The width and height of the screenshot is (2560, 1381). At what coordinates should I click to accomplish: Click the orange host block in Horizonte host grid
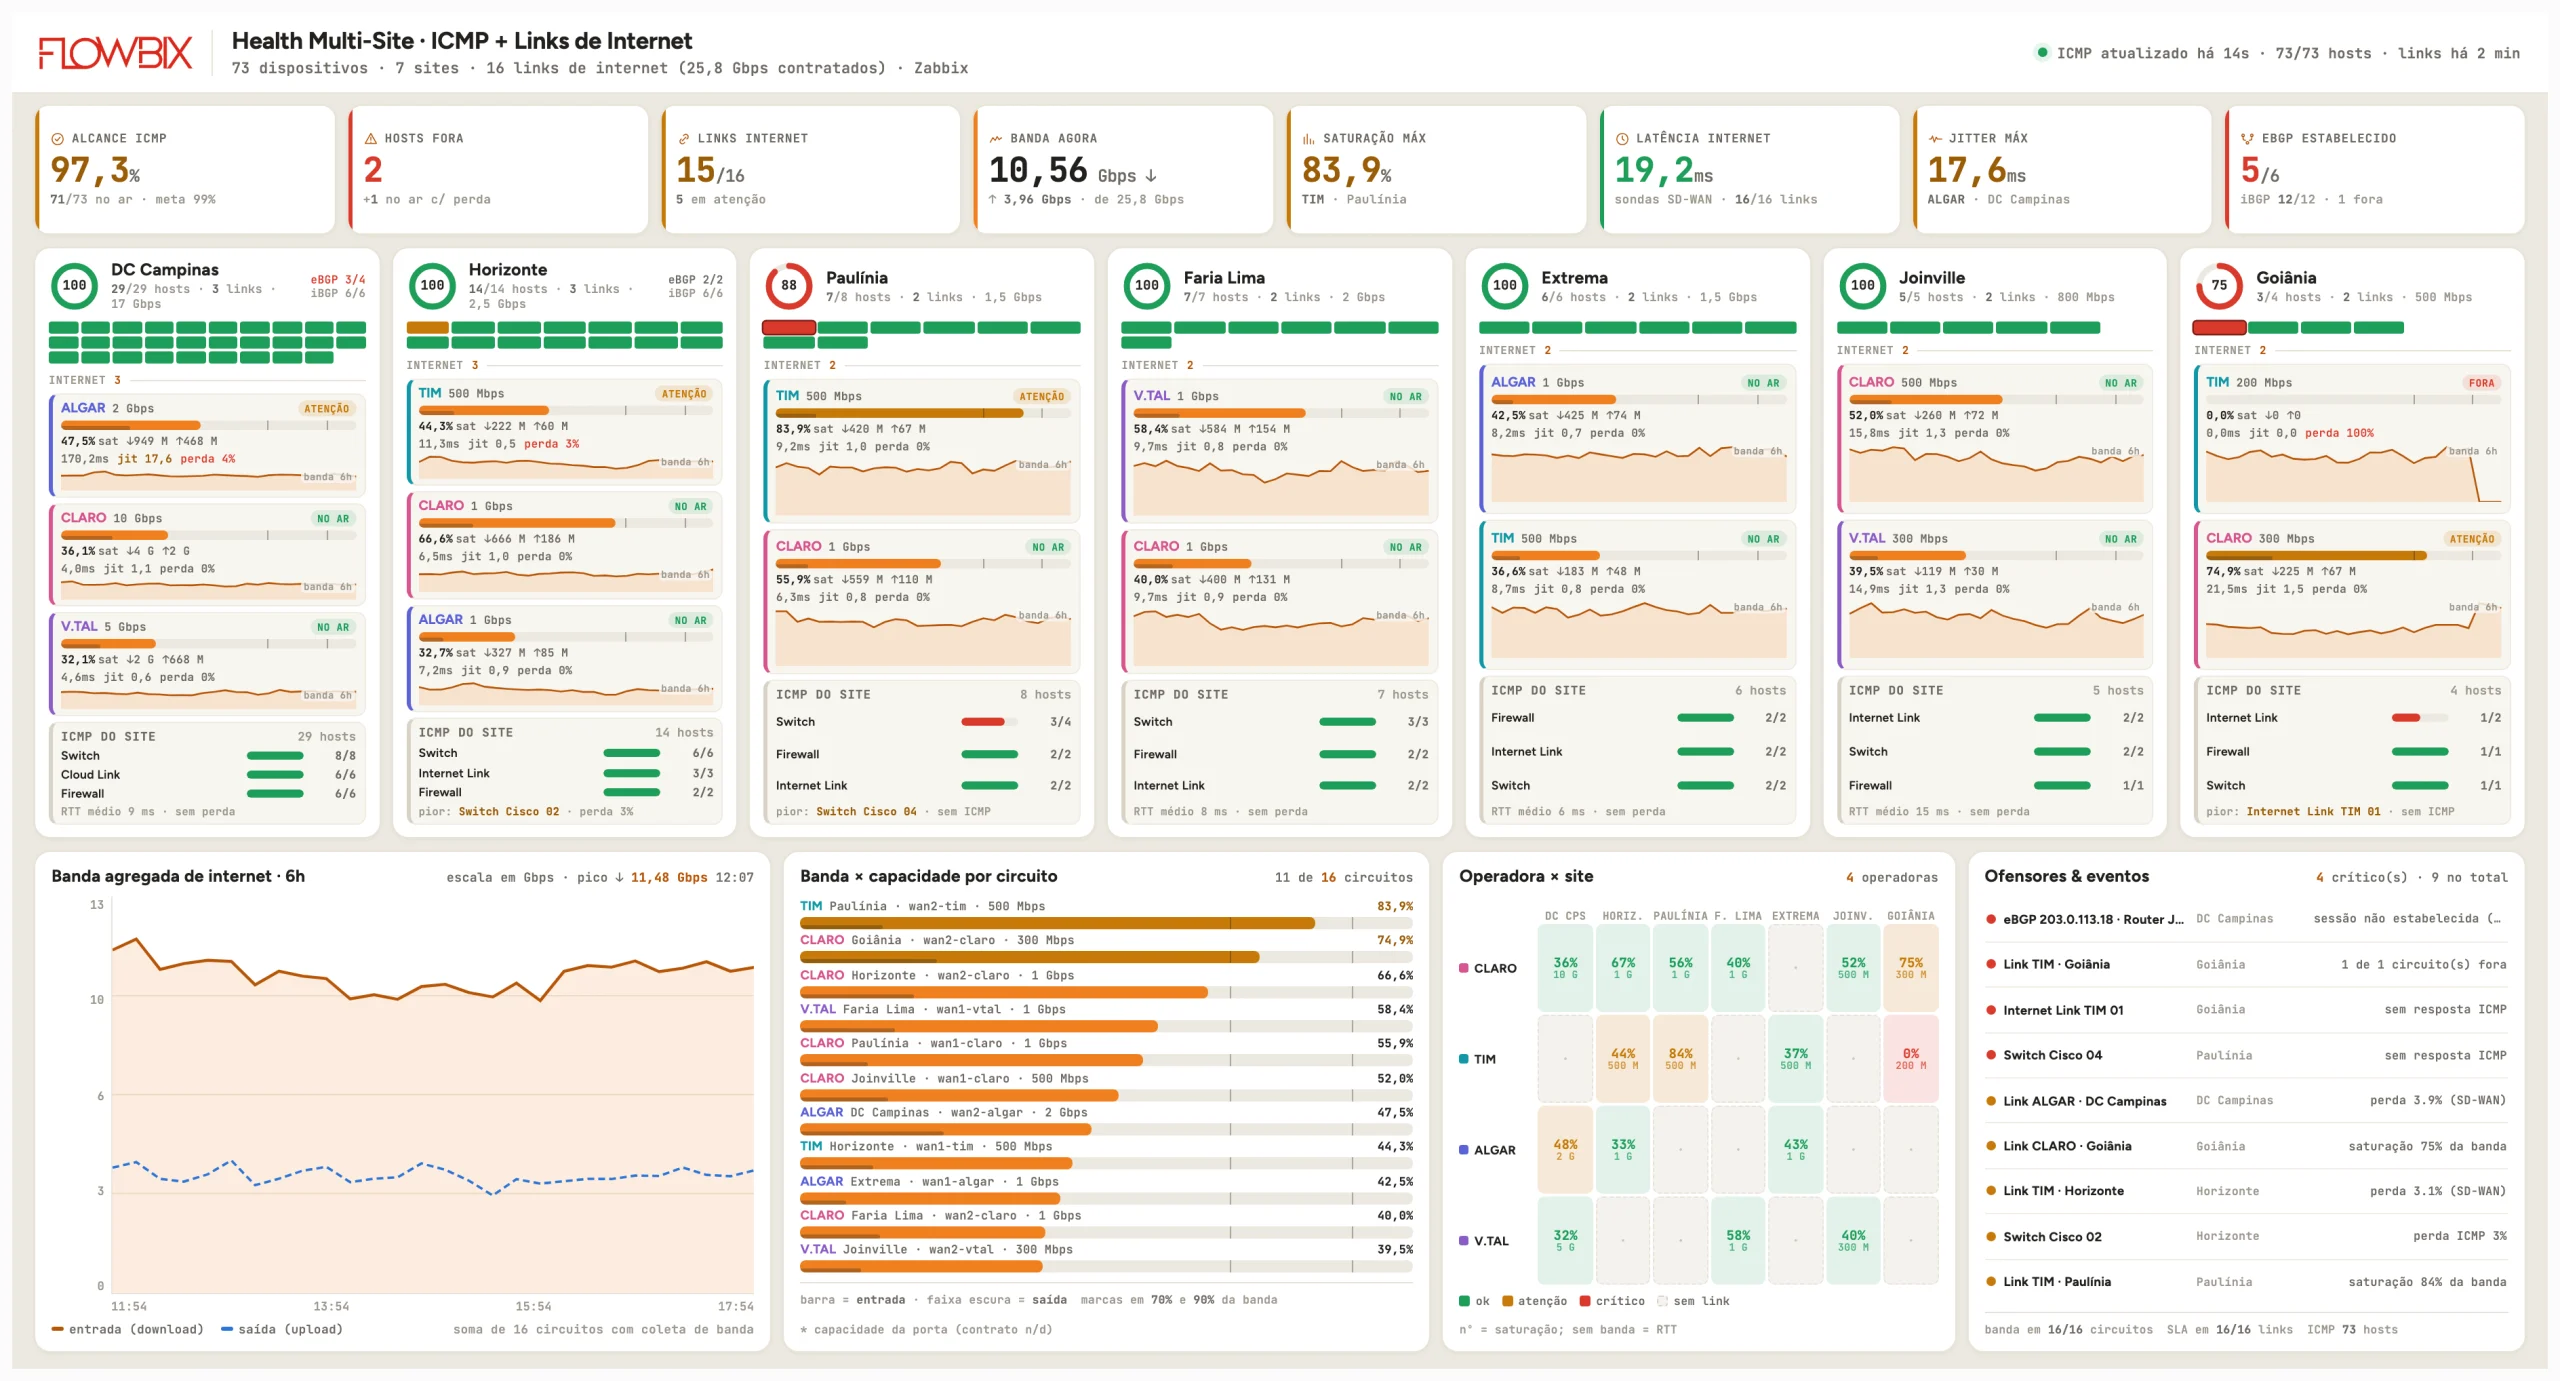coord(427,328)
